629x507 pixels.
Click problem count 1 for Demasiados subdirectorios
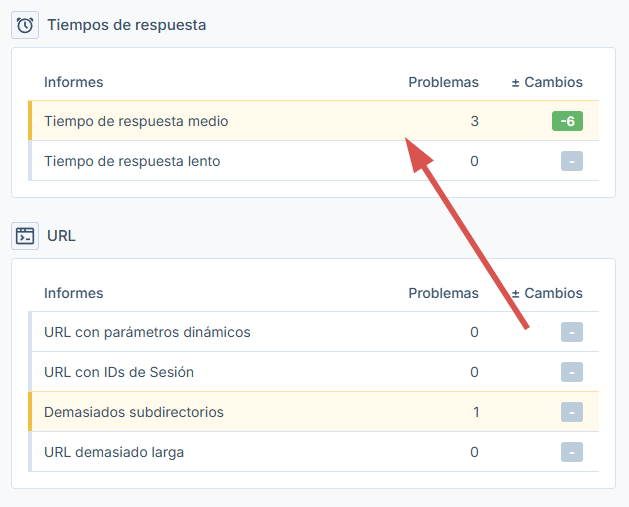tap(476, 412)
